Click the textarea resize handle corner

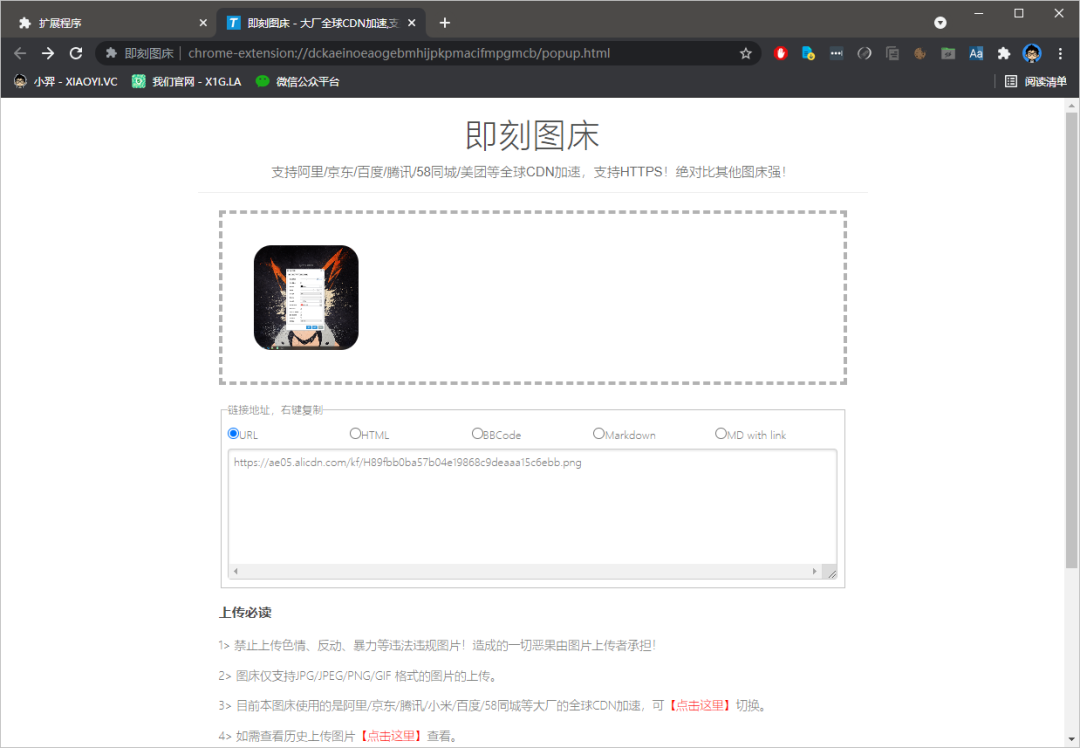831,572
